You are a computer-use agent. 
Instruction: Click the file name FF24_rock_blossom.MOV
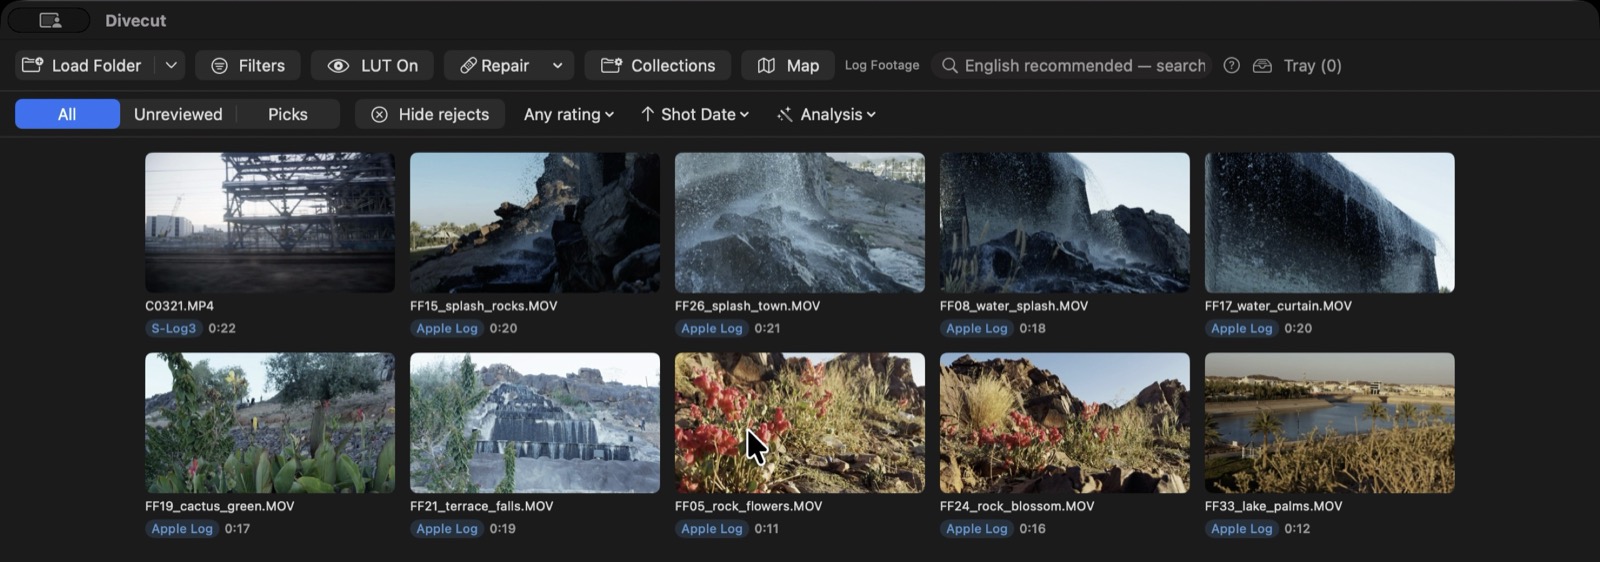(x=1018, y=506)
